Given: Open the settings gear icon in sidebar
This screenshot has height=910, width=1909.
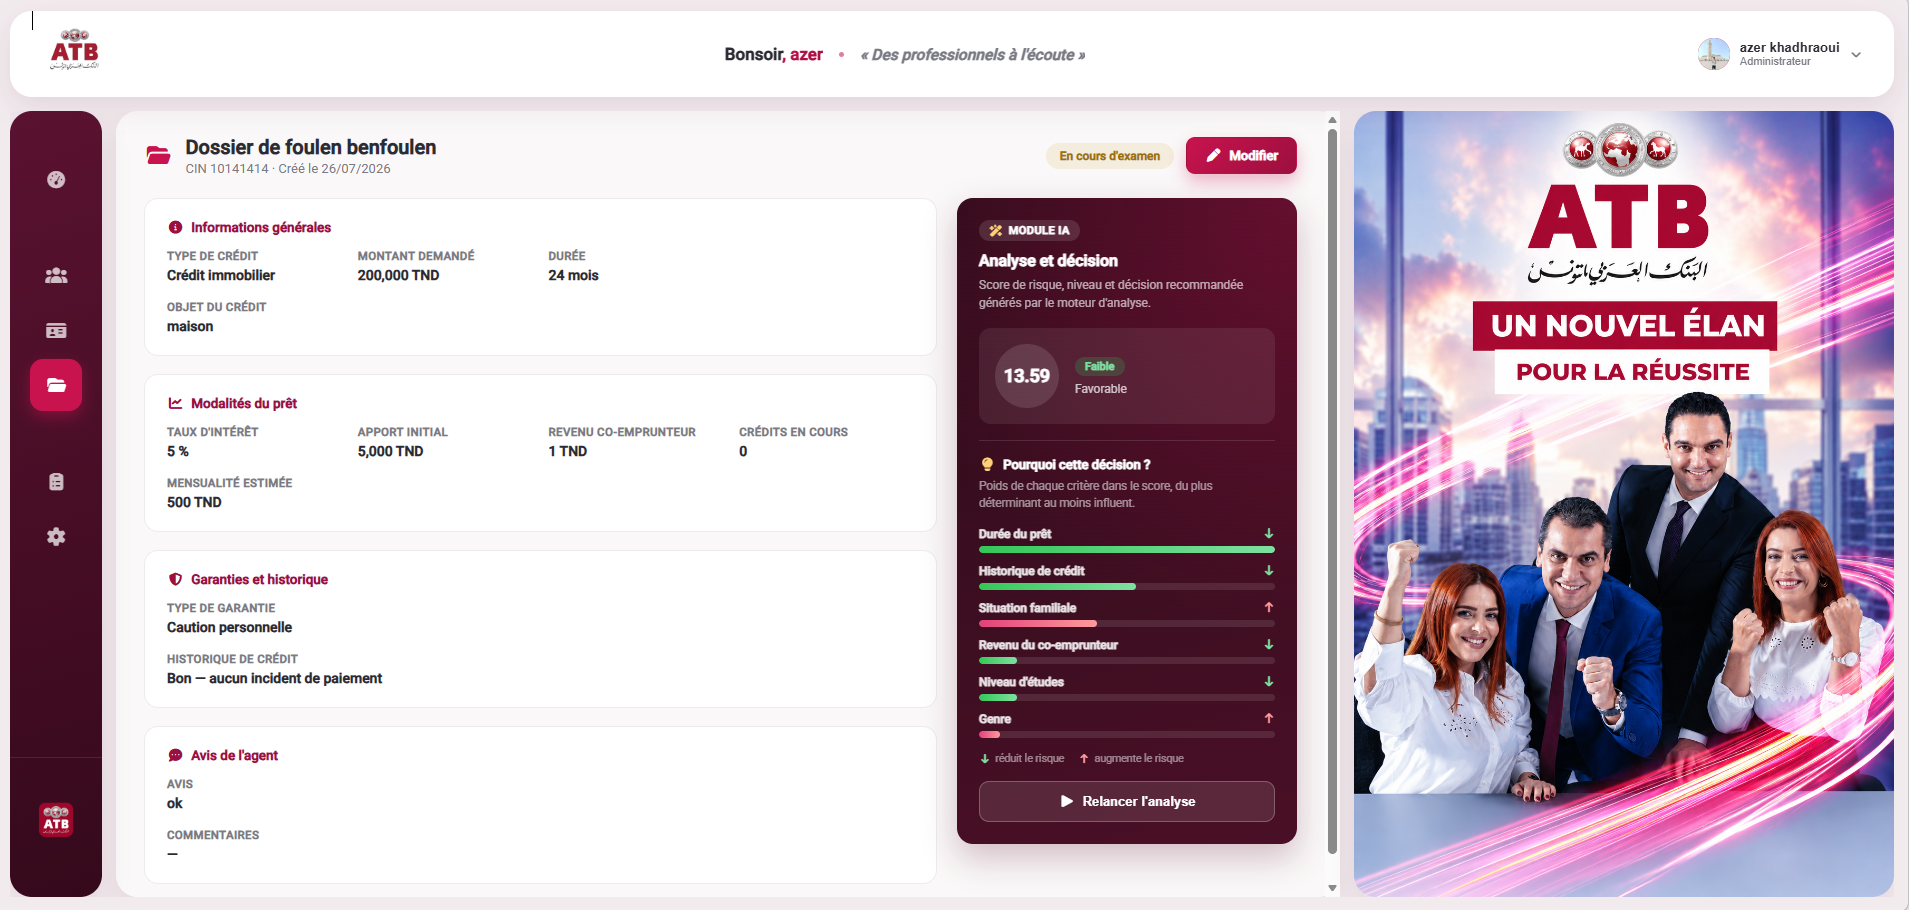Looking at the screenshot, I should [56, 537].
